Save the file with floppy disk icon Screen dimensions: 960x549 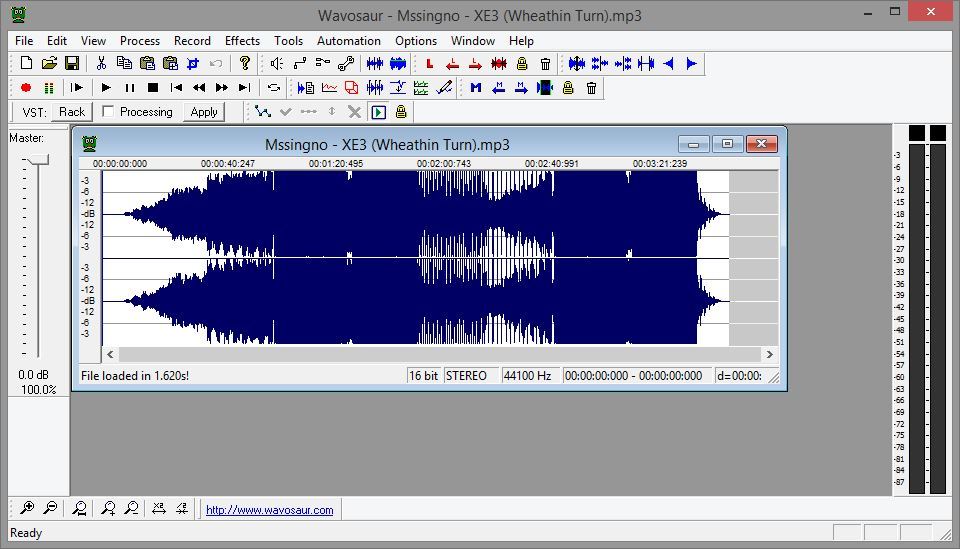point(72,63)
